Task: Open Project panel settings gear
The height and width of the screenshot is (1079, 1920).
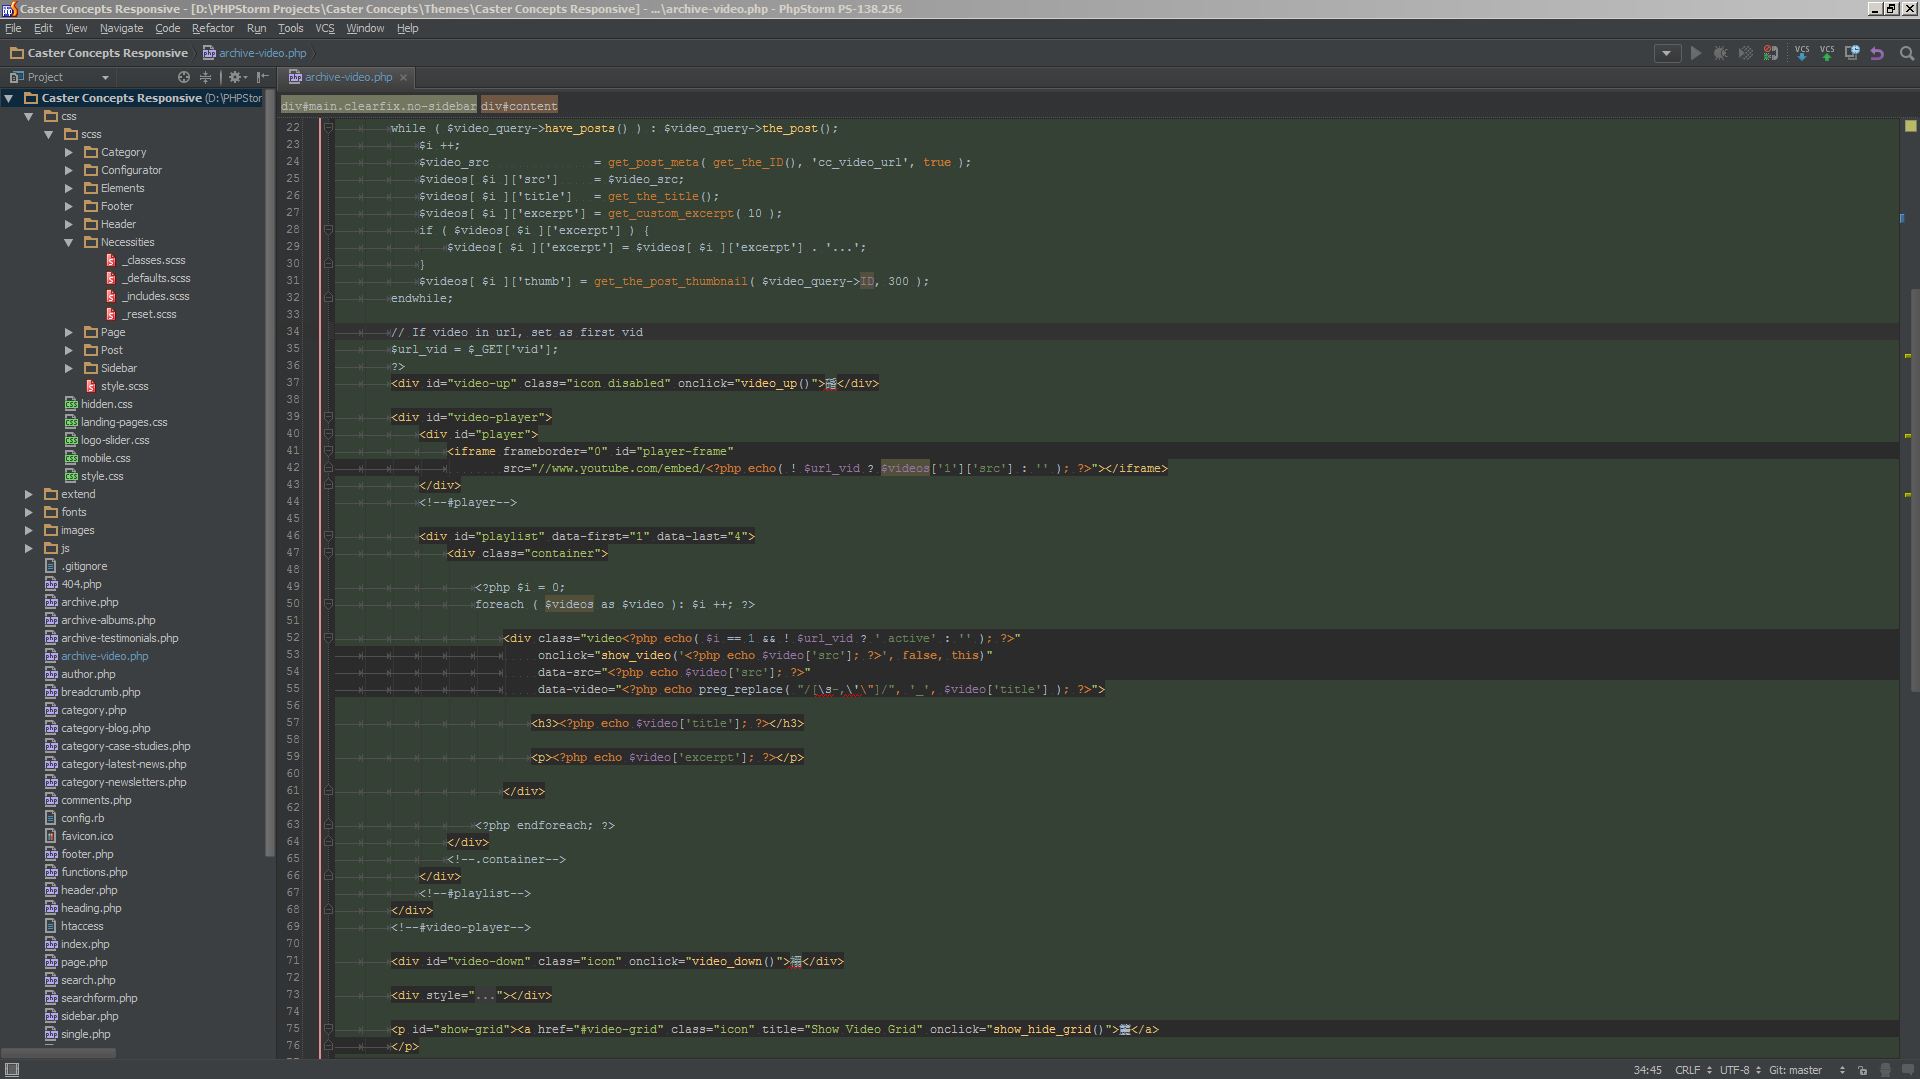Action: (236, 77)
